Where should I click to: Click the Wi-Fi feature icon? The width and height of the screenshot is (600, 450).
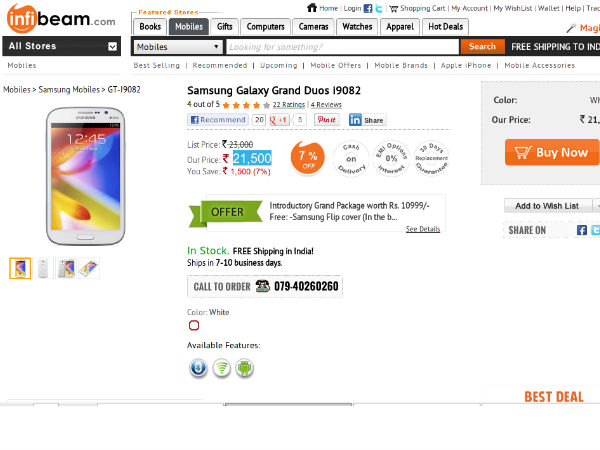click(221, 368)
